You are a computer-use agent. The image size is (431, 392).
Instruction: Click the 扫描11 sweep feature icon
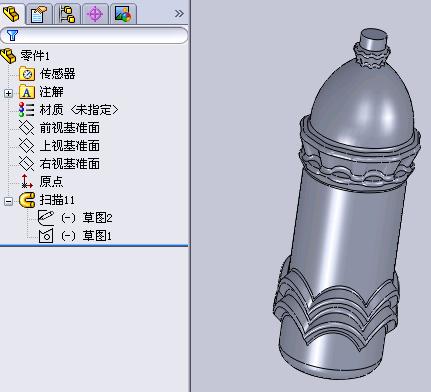27,200
